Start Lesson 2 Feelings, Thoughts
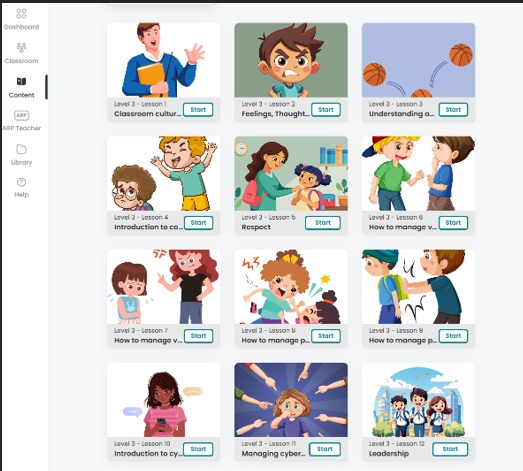Screen dimensions: 523x471 tap(326, 110)
